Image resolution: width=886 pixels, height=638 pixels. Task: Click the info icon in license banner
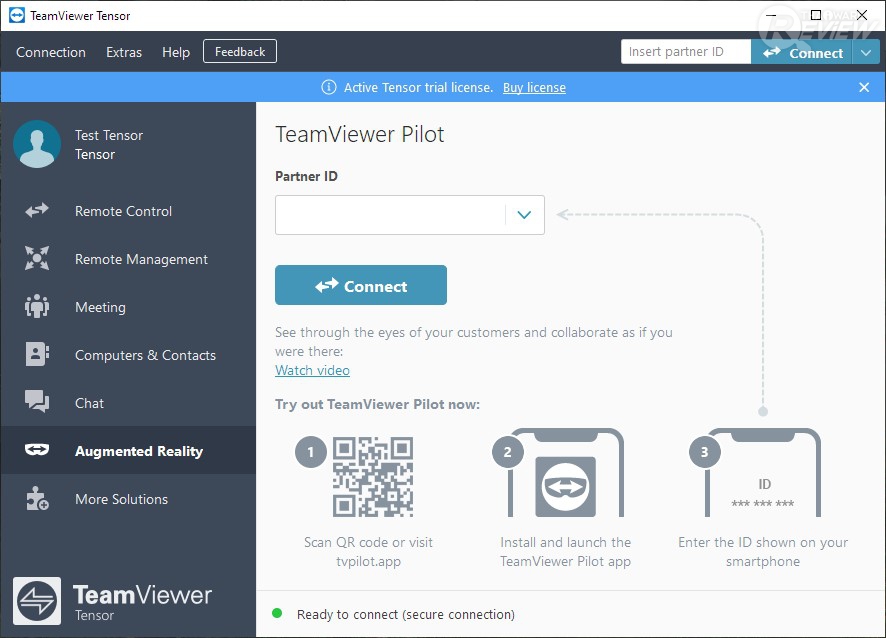pos(329,87)
